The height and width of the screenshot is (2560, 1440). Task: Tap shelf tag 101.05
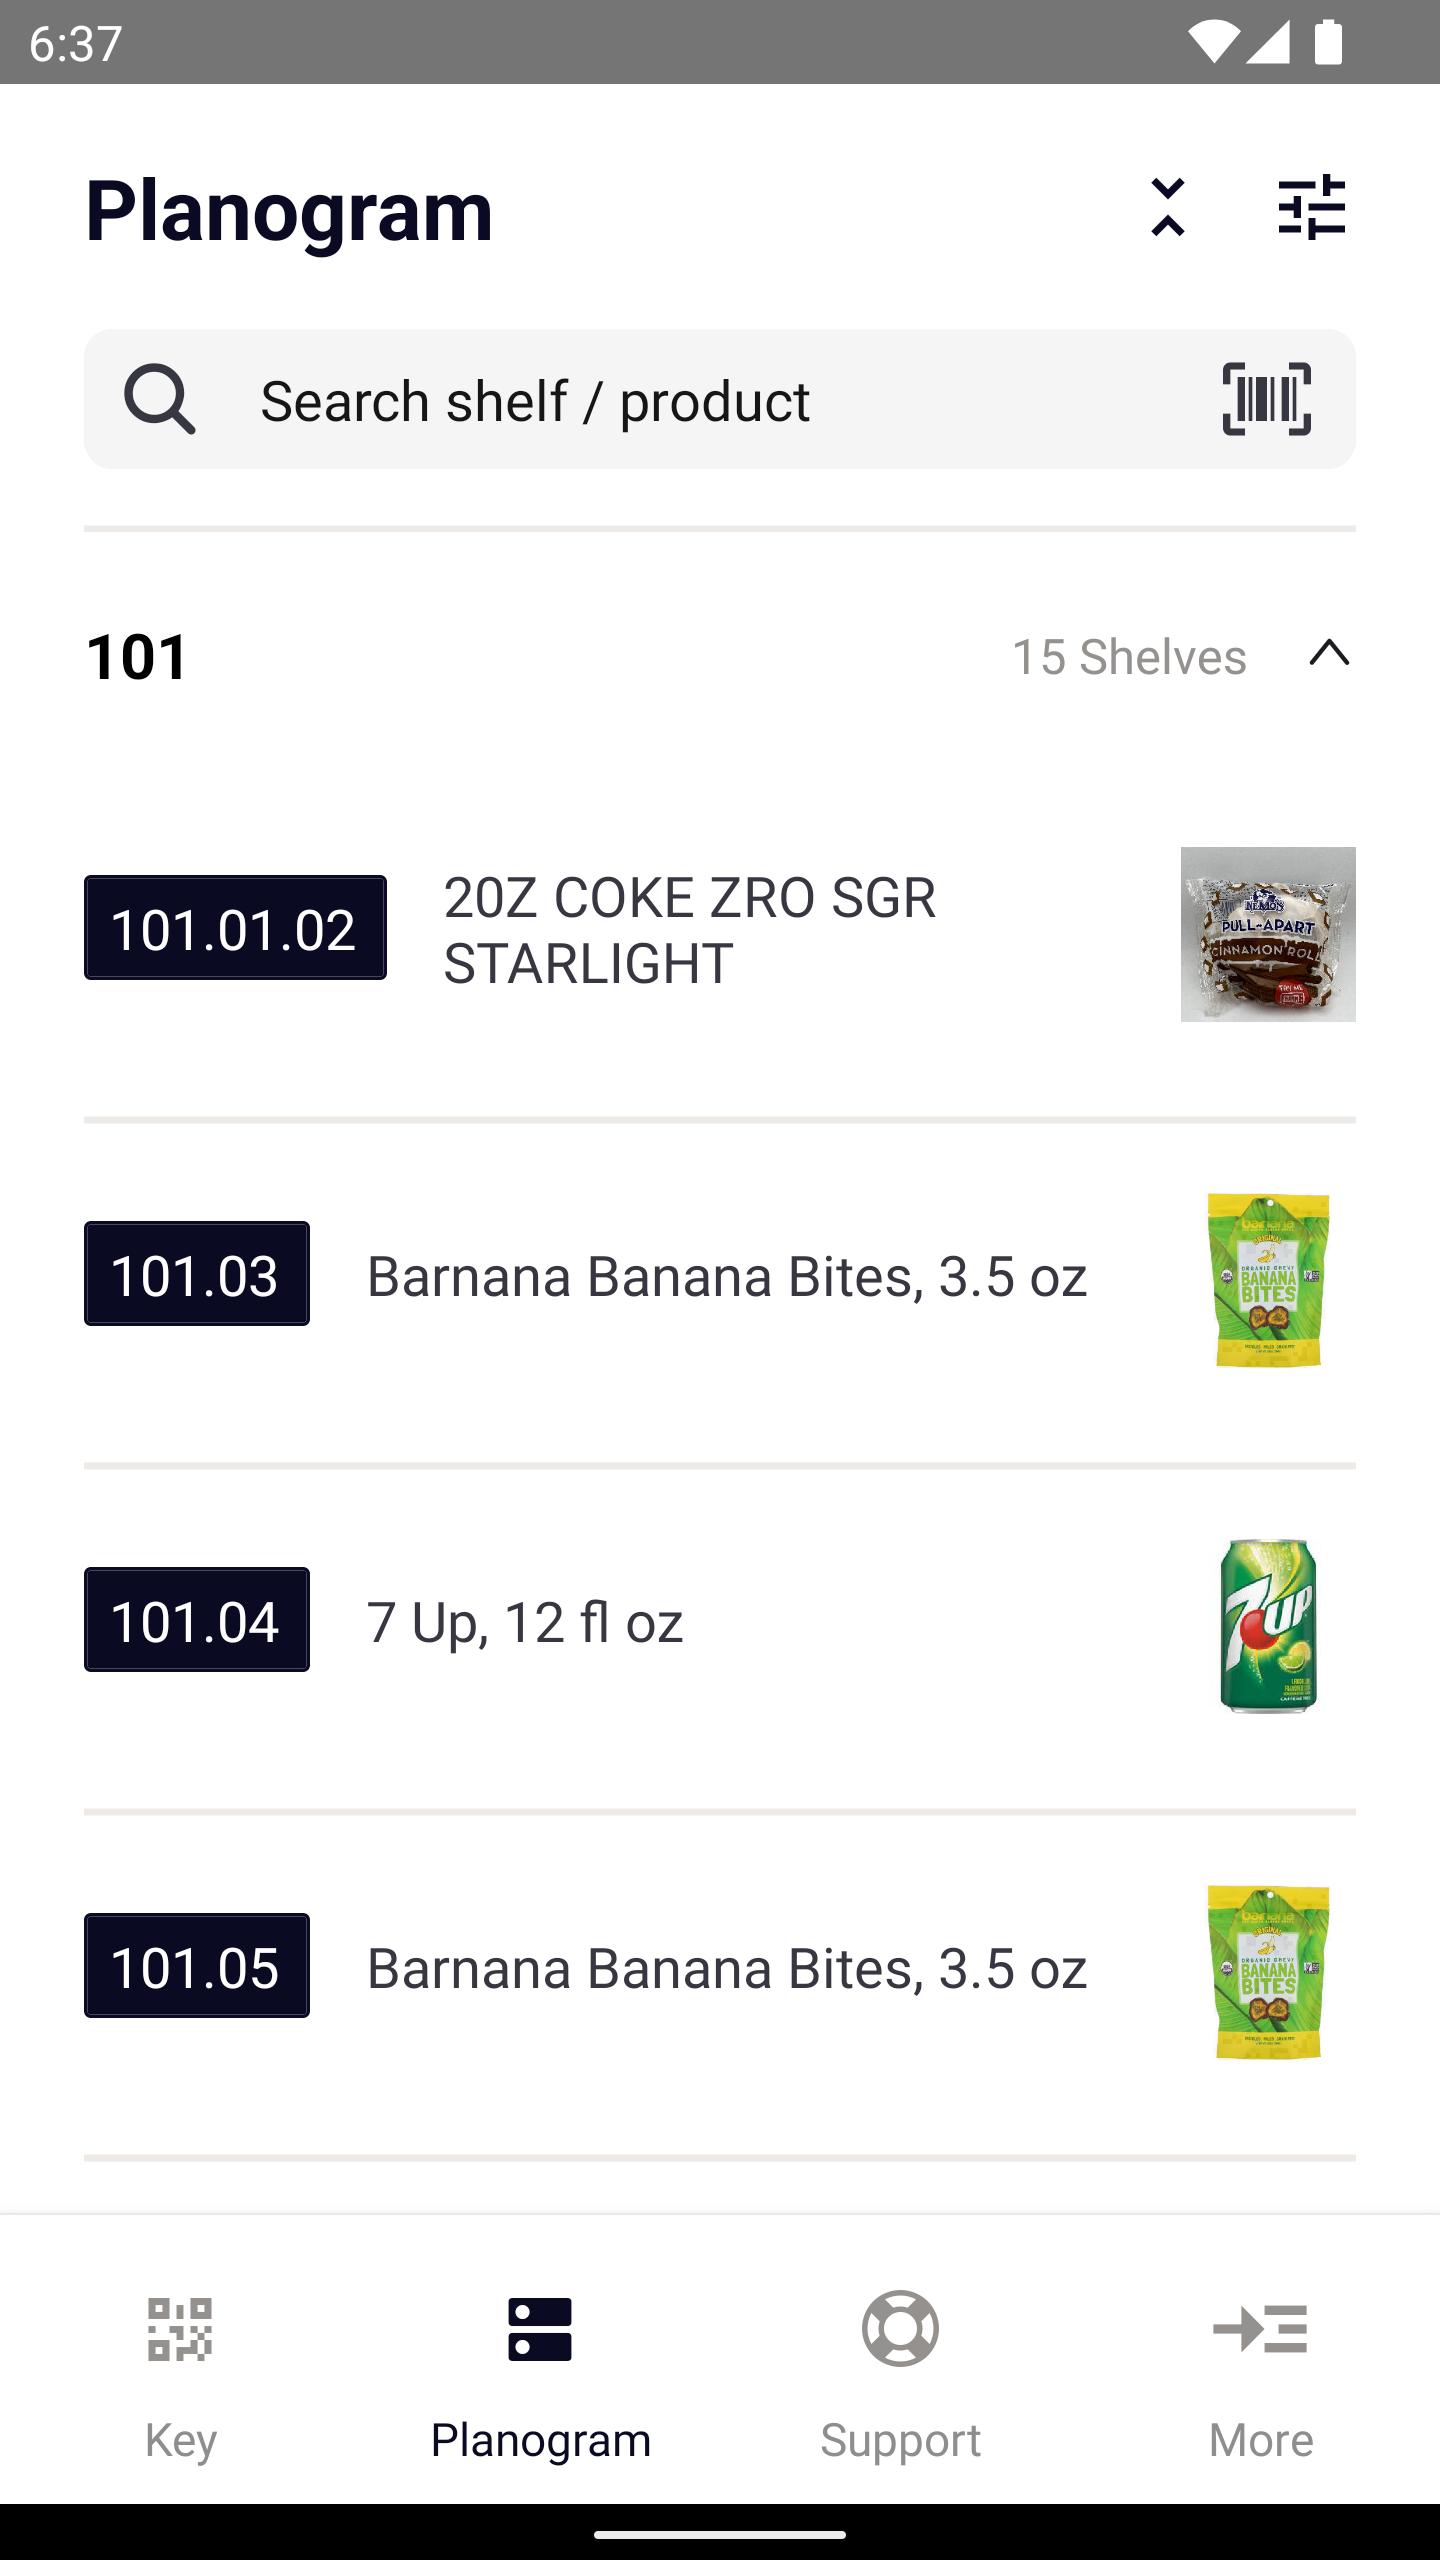click(197, 1966)
